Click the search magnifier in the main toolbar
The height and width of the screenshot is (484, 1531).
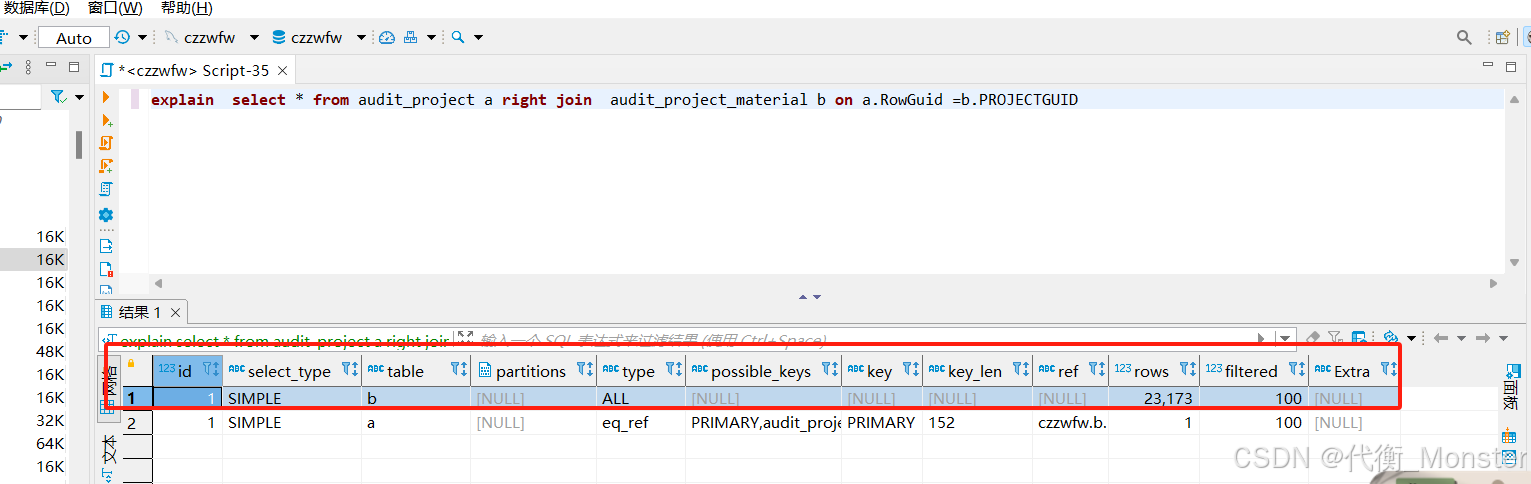[457, 37]
